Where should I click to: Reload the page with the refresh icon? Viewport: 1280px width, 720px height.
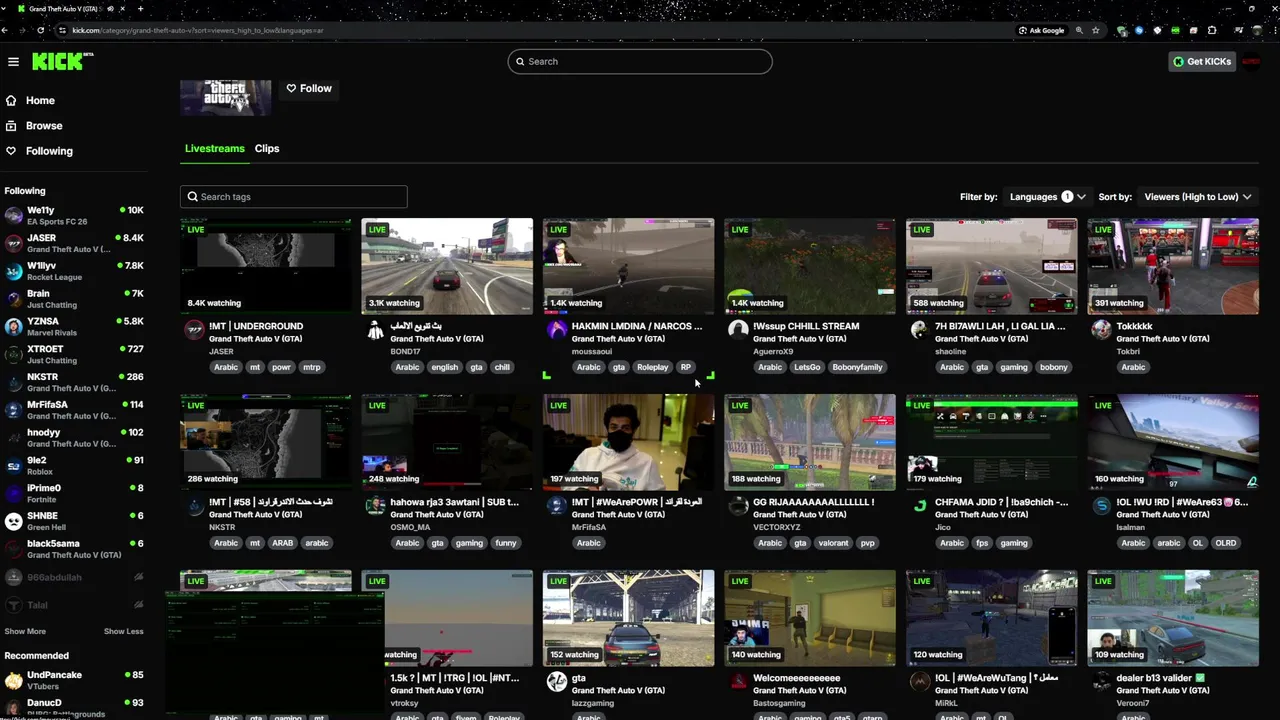40,30
